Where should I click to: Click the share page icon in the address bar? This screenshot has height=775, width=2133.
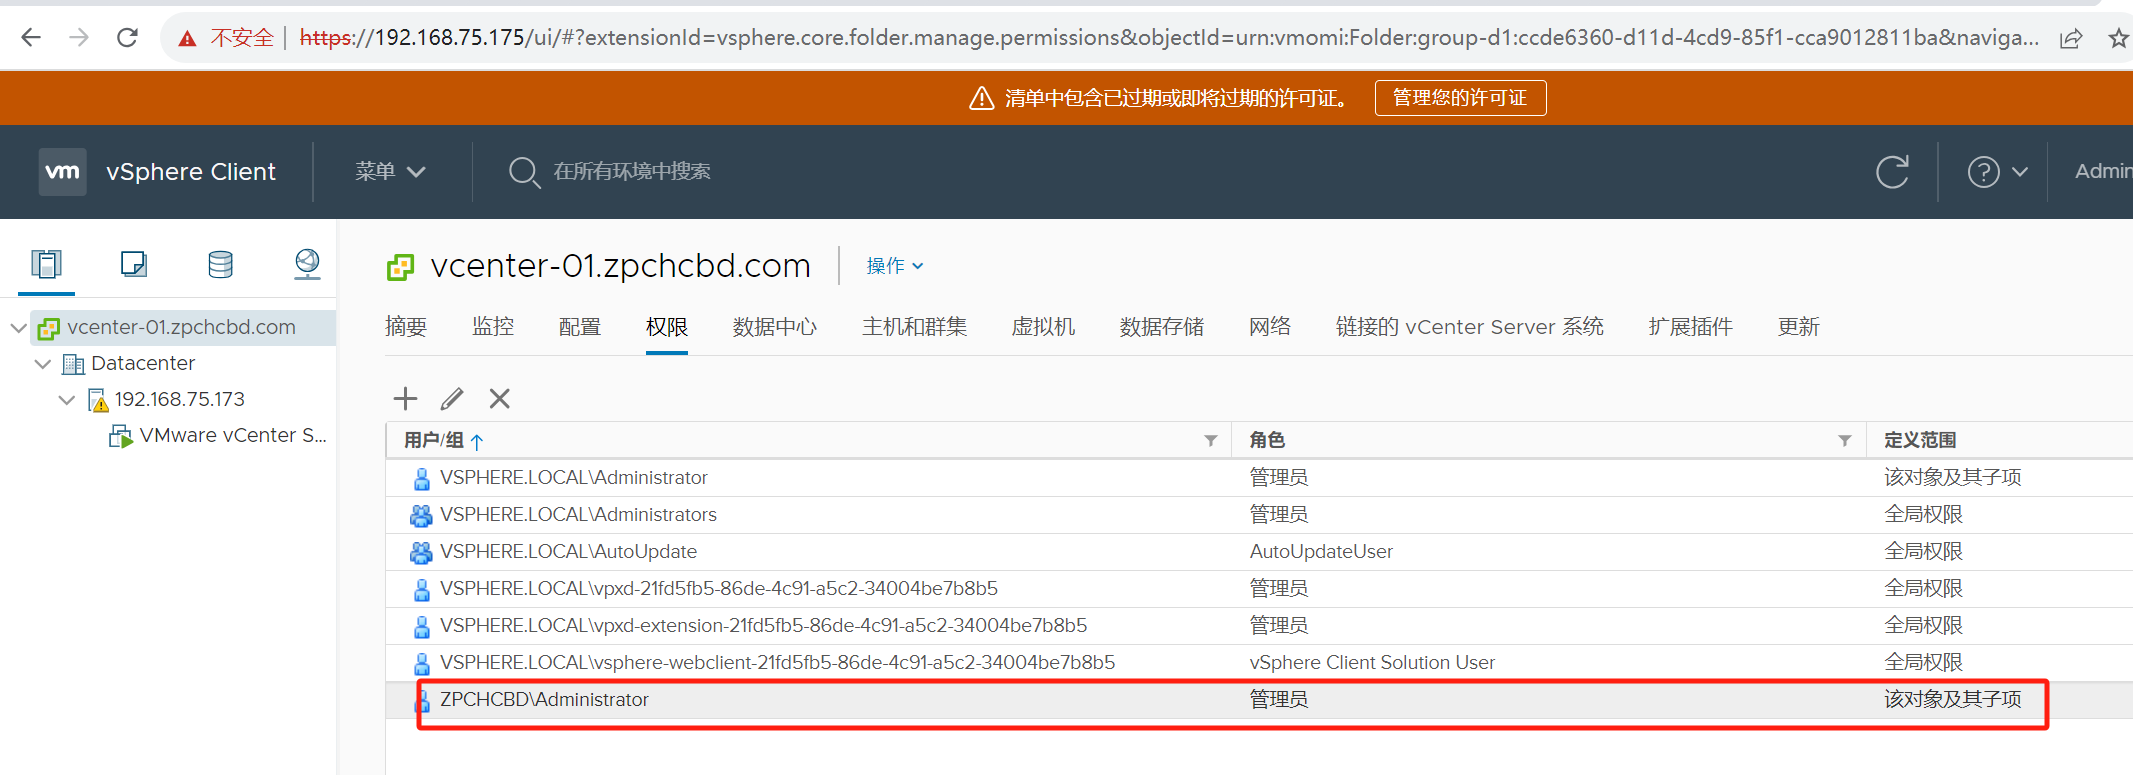click(x=2070, y=39)
